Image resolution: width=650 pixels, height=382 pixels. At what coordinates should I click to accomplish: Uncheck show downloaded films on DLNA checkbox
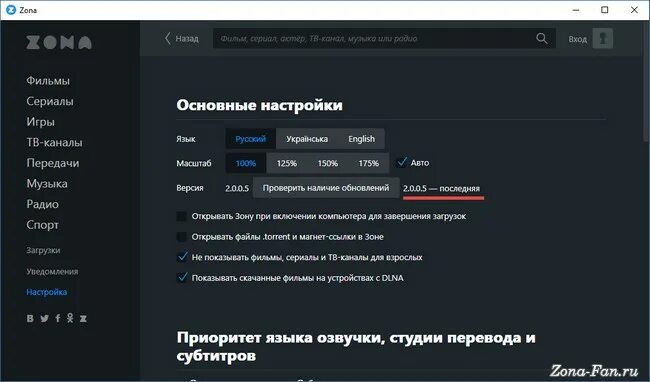pyautogui.click(x=182, y=277)
